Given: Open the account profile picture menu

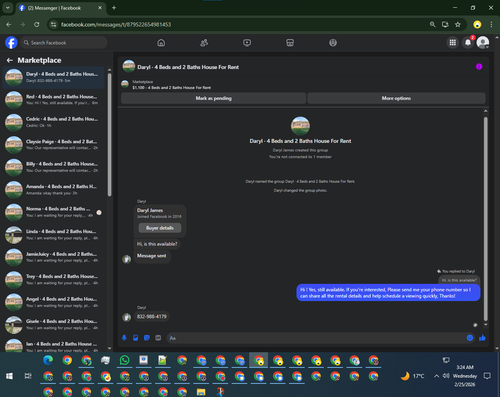Looking at the screenshot, I should point(483,43).
